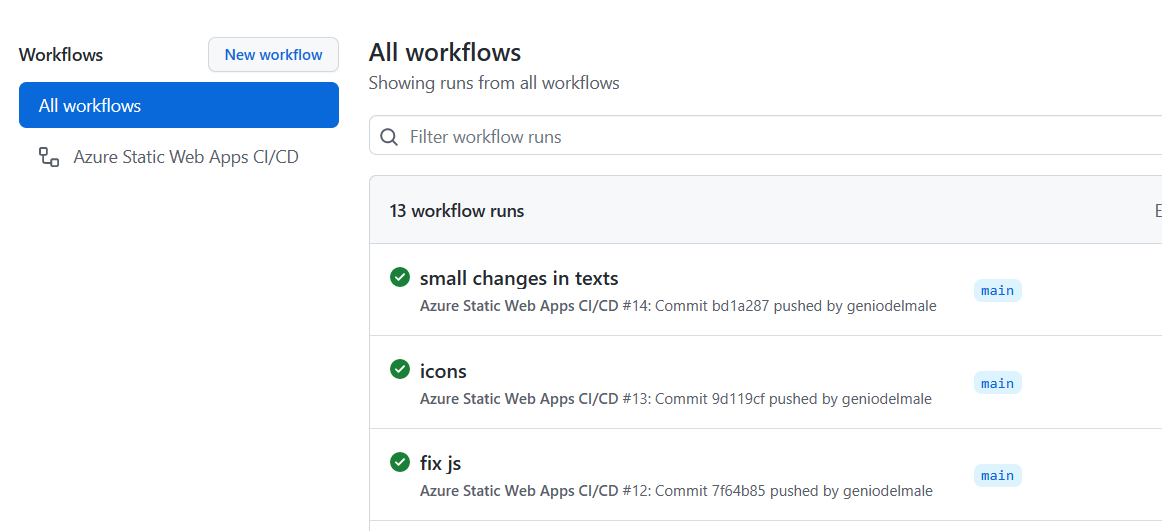Open the 'icons' workflow run
Screen dimensions: 1162x531
click(443, 371)
